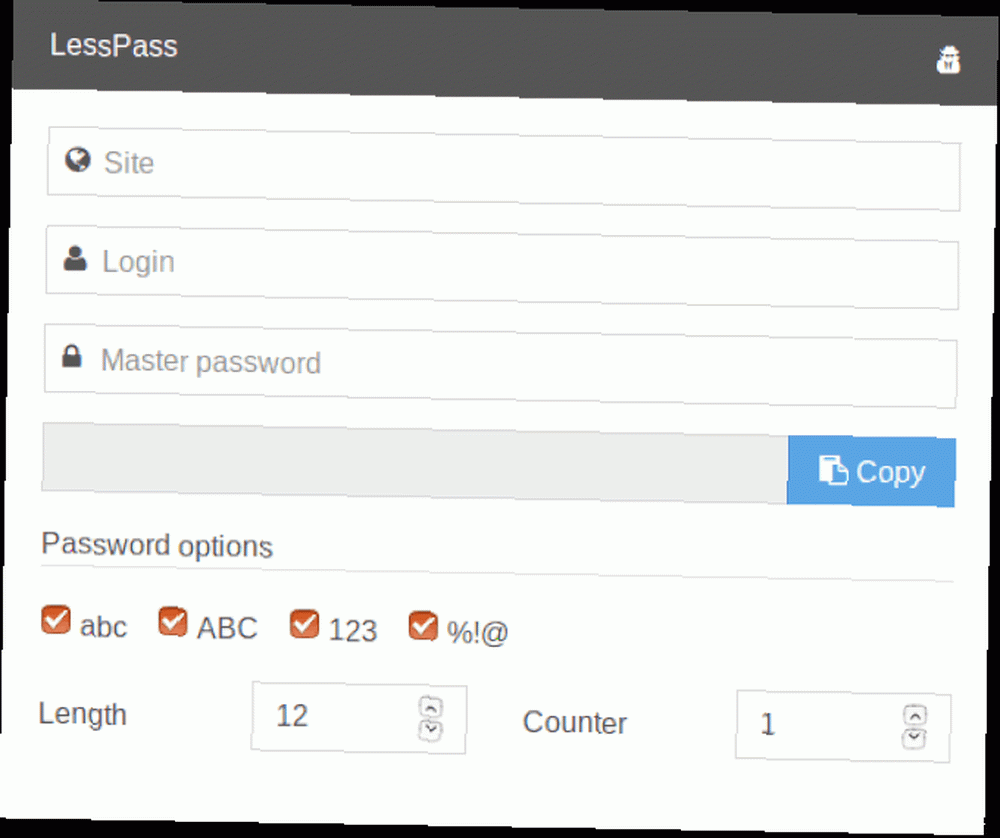Toggle the abc lowercase checkbox
This screenshot has height=838, width=1000.
point(55,620)
